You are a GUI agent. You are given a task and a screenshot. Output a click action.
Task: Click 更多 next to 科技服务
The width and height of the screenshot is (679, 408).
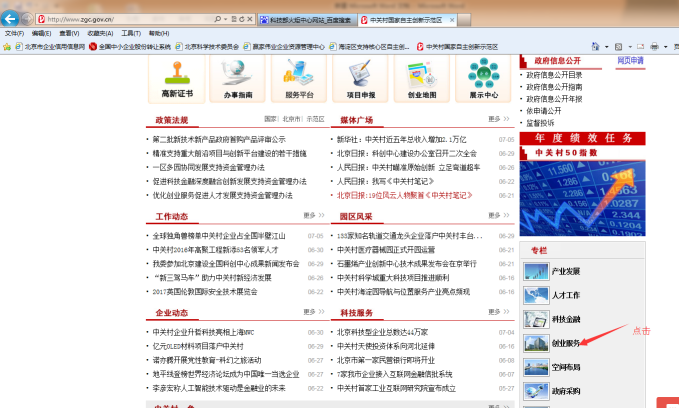499,312
